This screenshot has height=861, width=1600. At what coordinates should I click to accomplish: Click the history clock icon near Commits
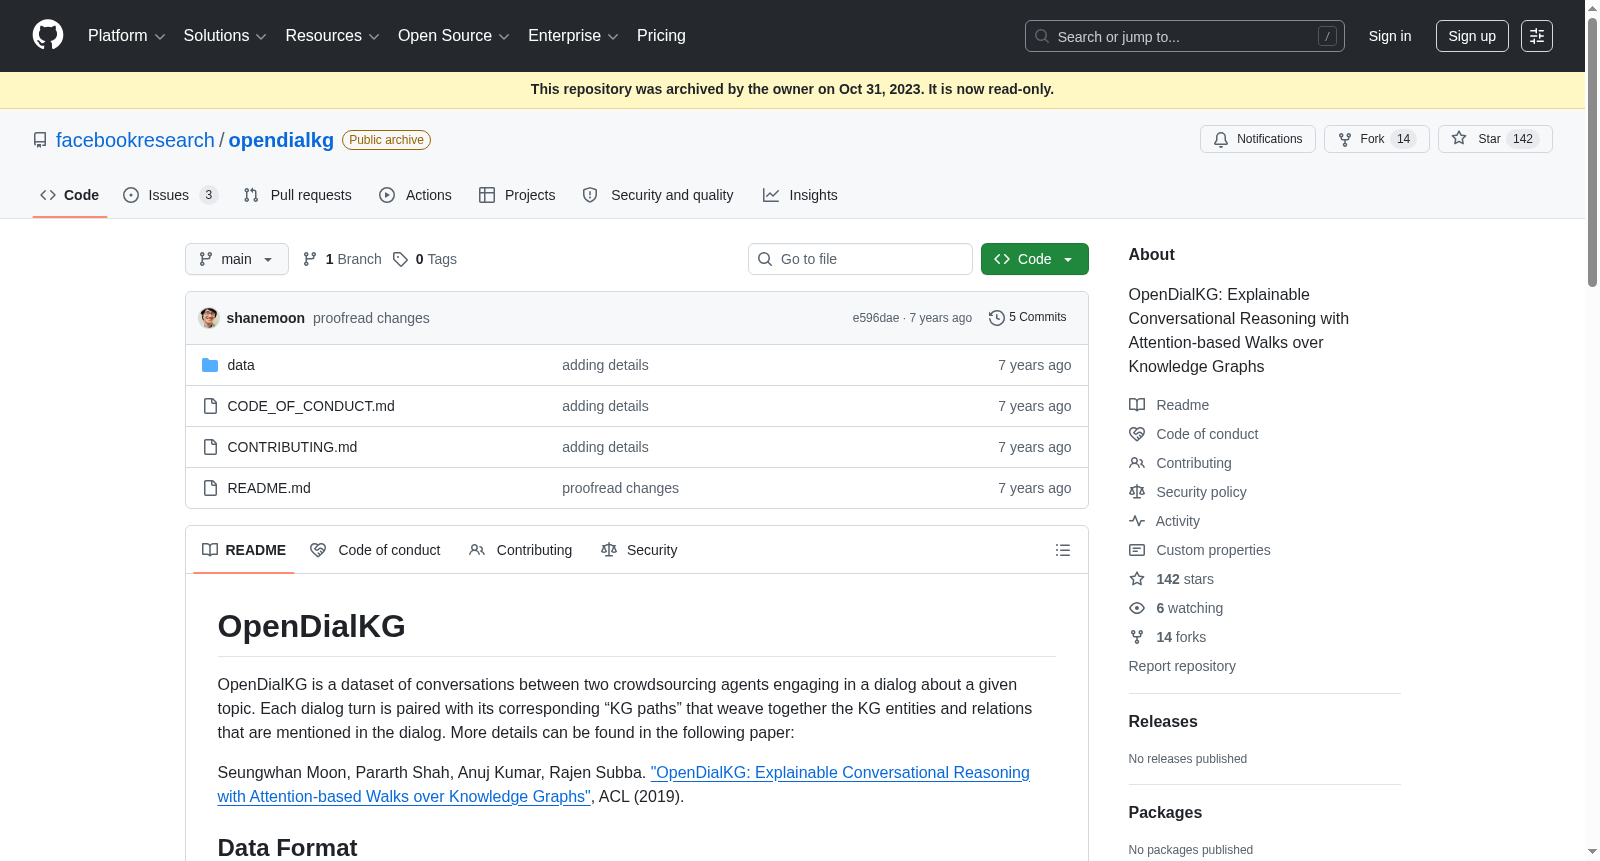(997, 318)
